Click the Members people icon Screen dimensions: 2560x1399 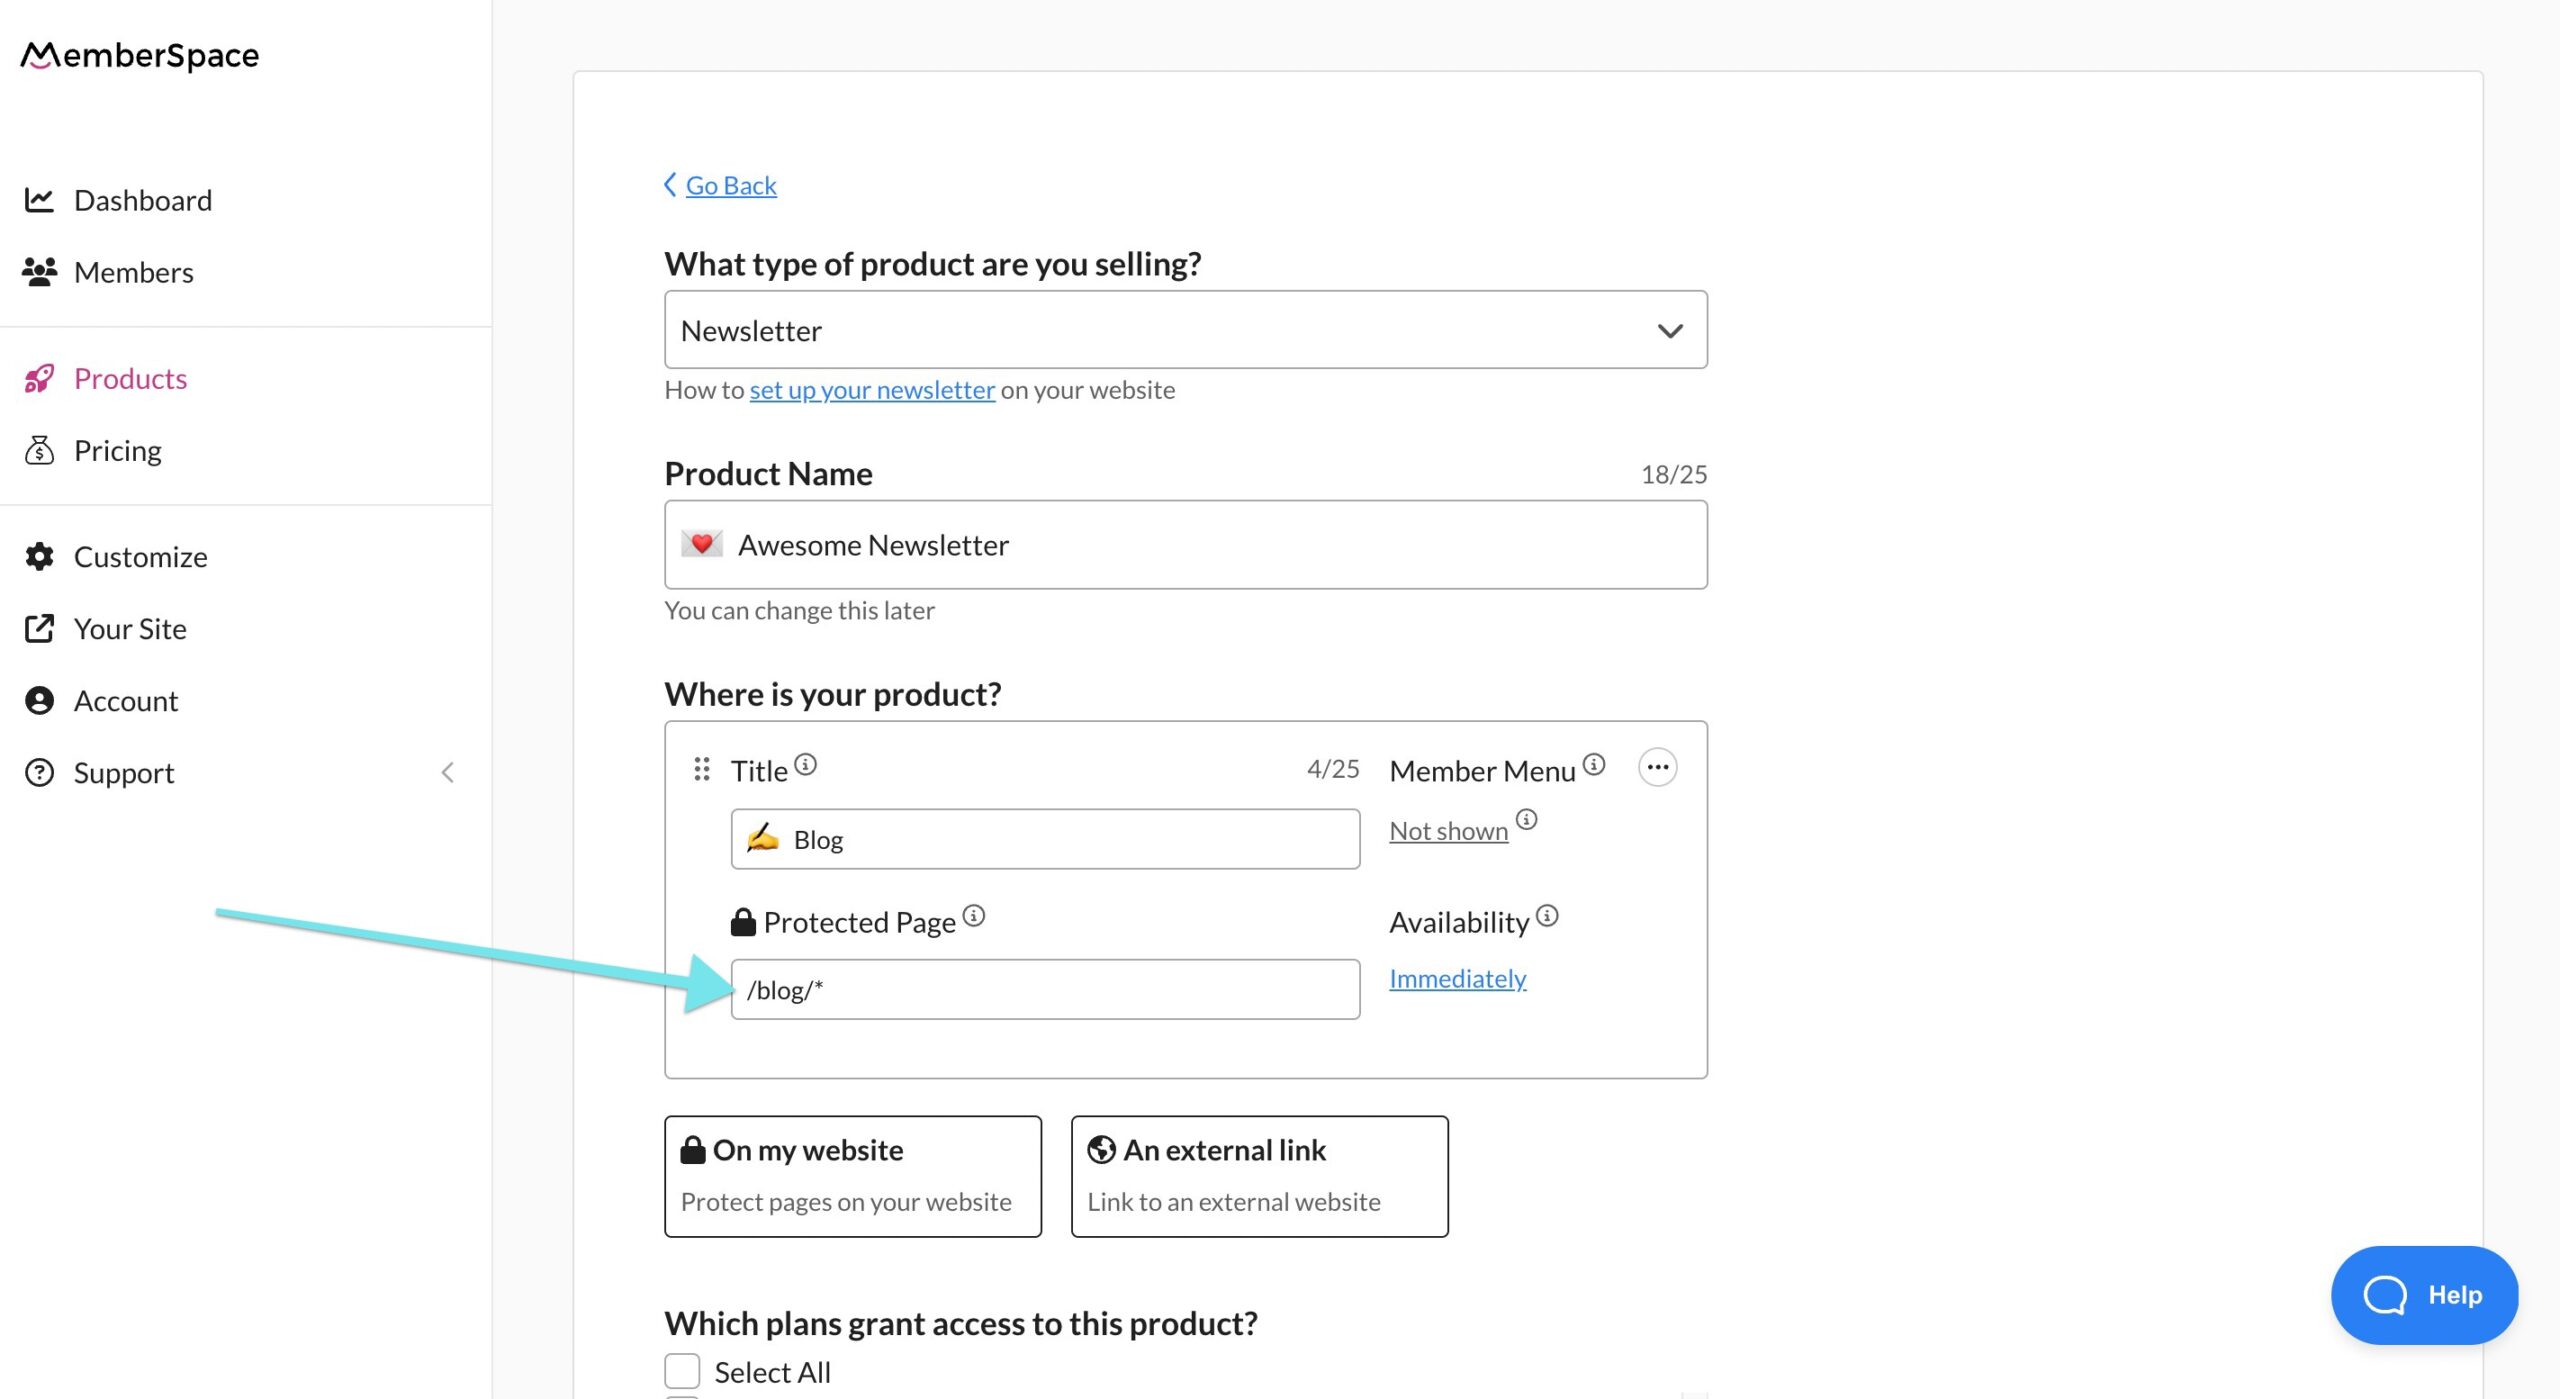39,272
